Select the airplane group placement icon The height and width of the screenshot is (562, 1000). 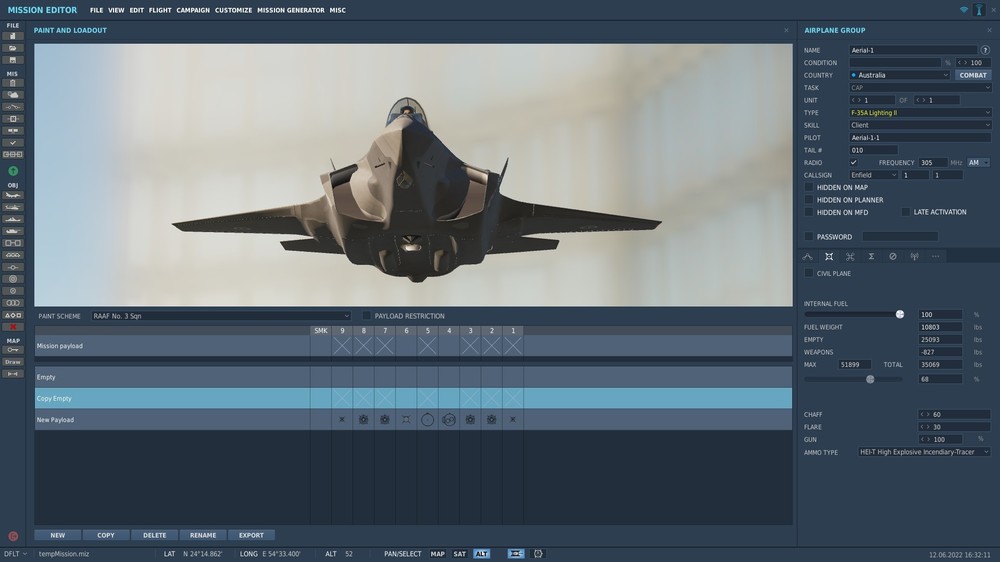click(x=13, y=195)
